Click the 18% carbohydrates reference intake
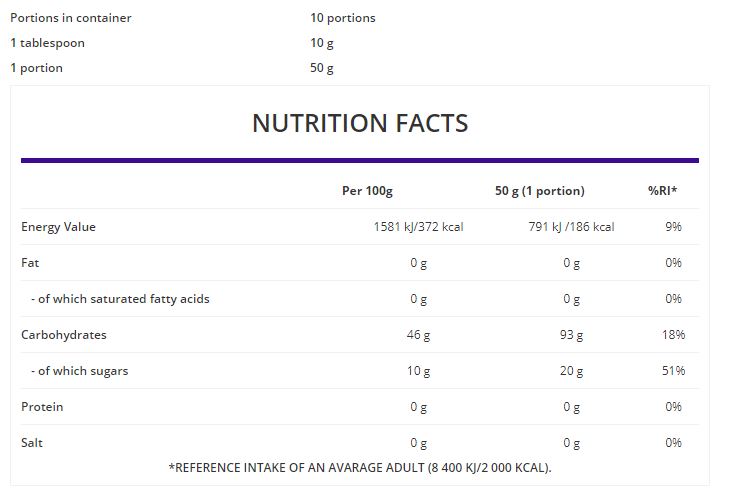The image size is (729, 501). (673, 335)
